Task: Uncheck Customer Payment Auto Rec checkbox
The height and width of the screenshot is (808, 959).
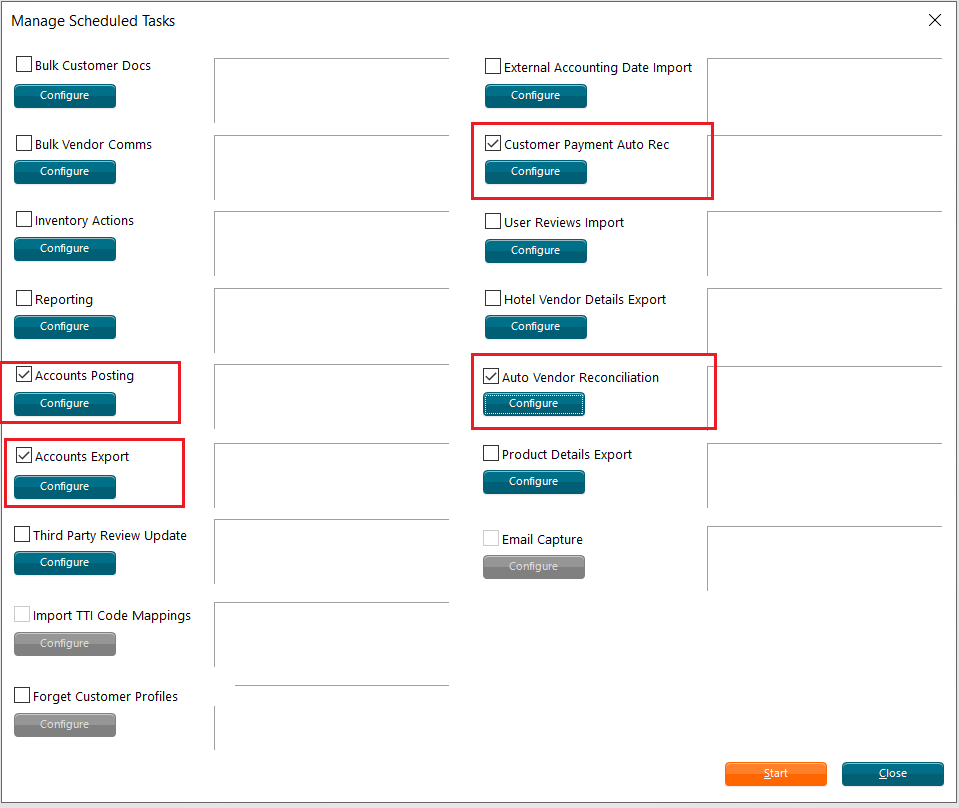Action: pos(493,143)
